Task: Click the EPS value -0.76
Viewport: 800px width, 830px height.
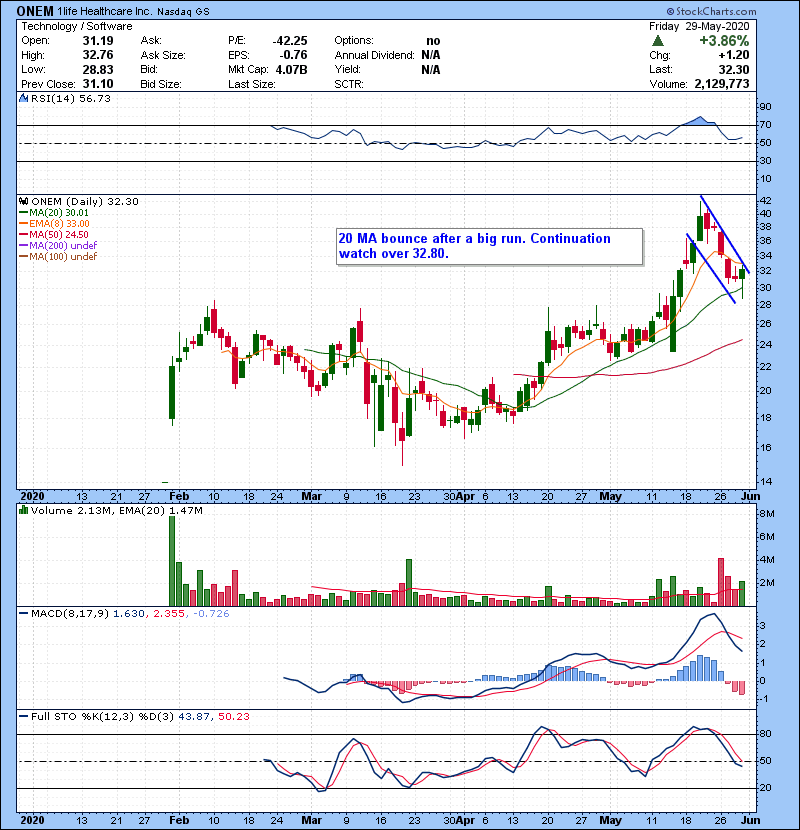Action: 294,55
